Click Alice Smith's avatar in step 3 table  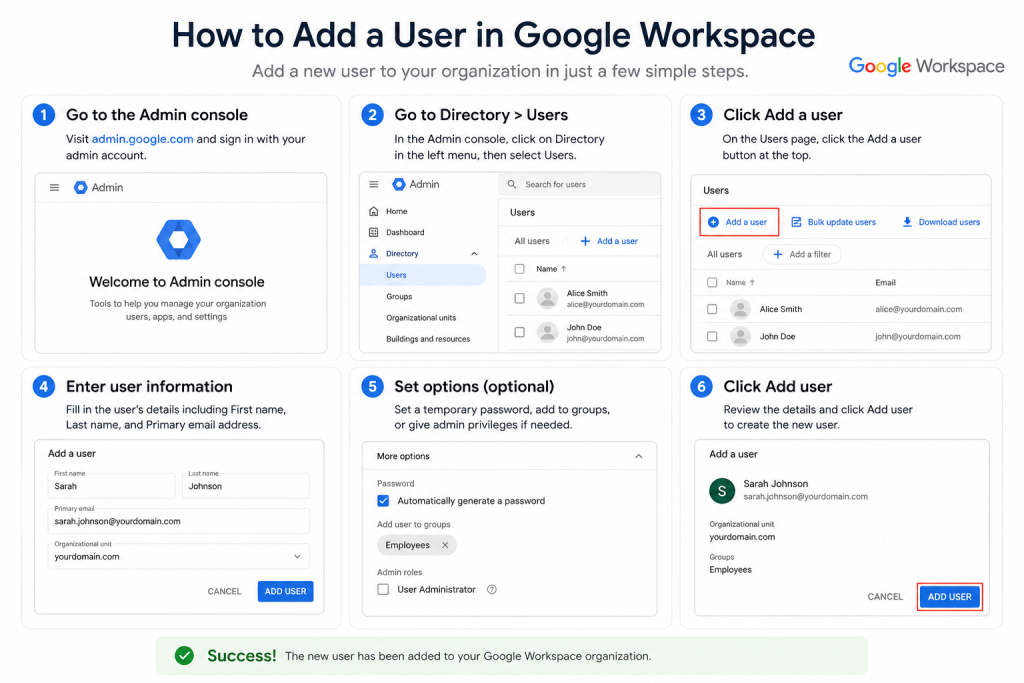coord(740,309)
